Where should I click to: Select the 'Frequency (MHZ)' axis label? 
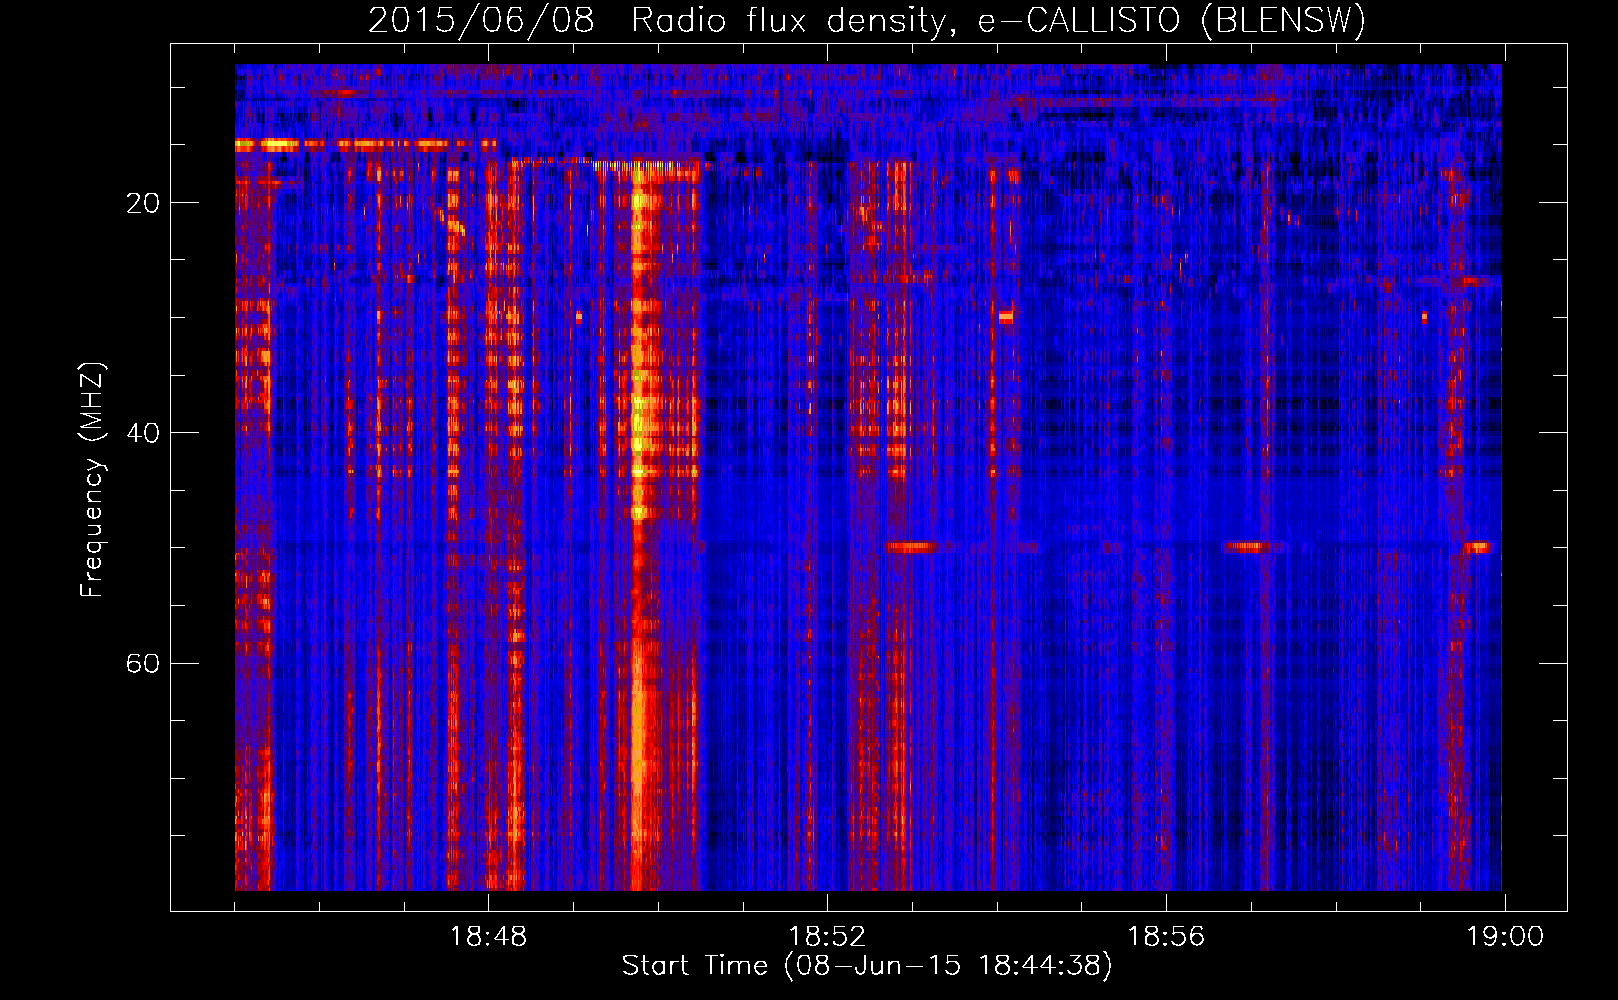pos(92,480)
